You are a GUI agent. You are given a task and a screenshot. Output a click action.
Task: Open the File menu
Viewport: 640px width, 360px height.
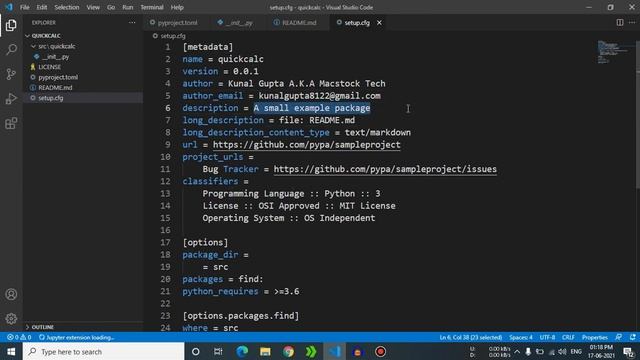(x=24, y=7)
